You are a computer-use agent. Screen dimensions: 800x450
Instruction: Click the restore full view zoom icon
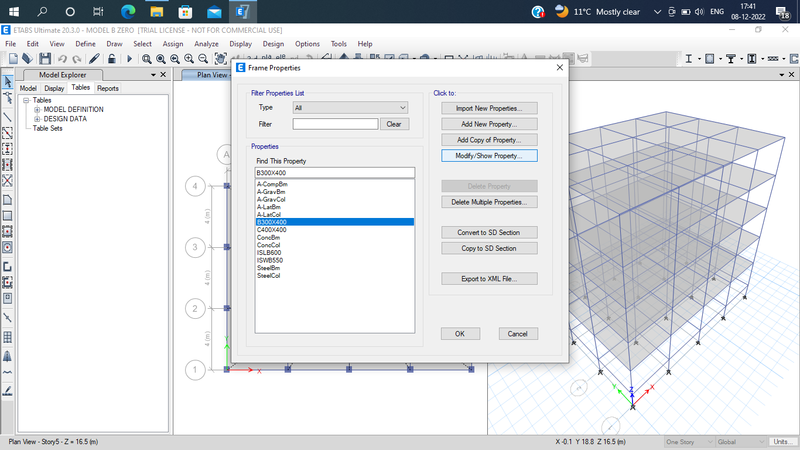(161, 59)
